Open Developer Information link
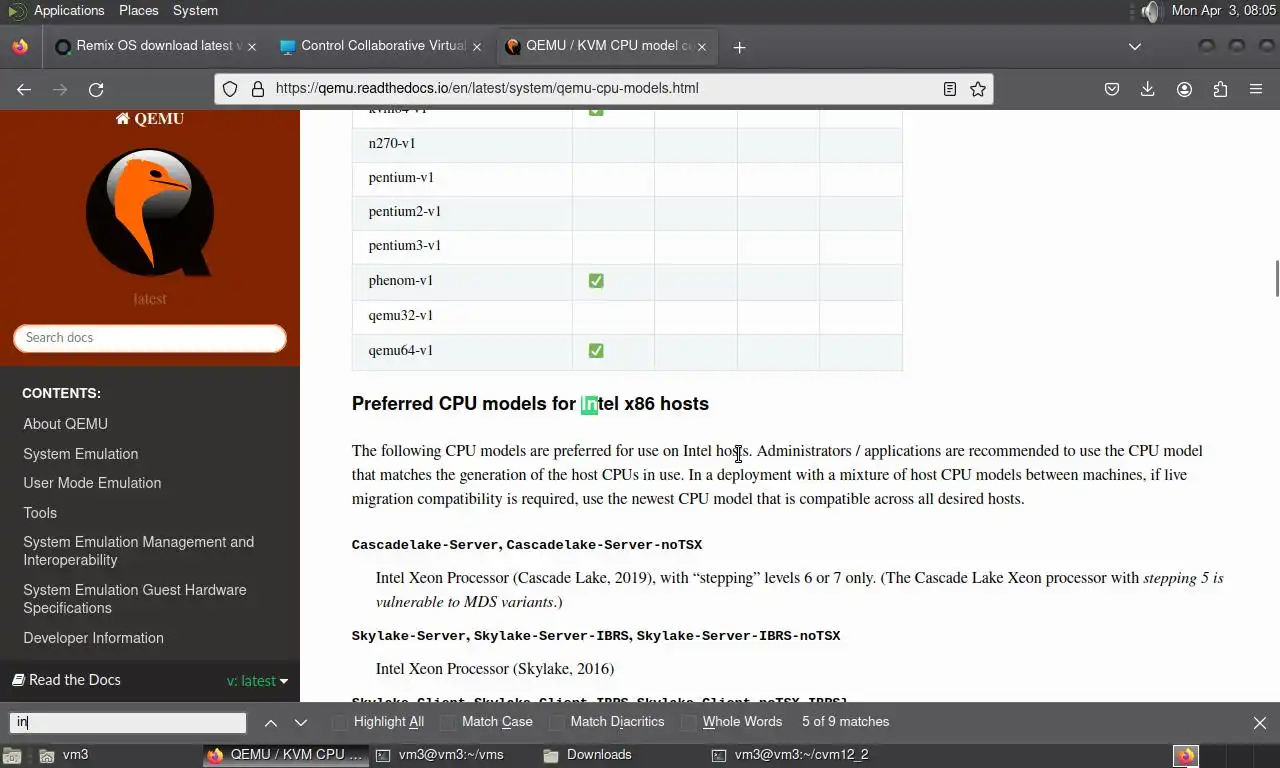This screenshot has width=1280, height=768. (94, 638)
